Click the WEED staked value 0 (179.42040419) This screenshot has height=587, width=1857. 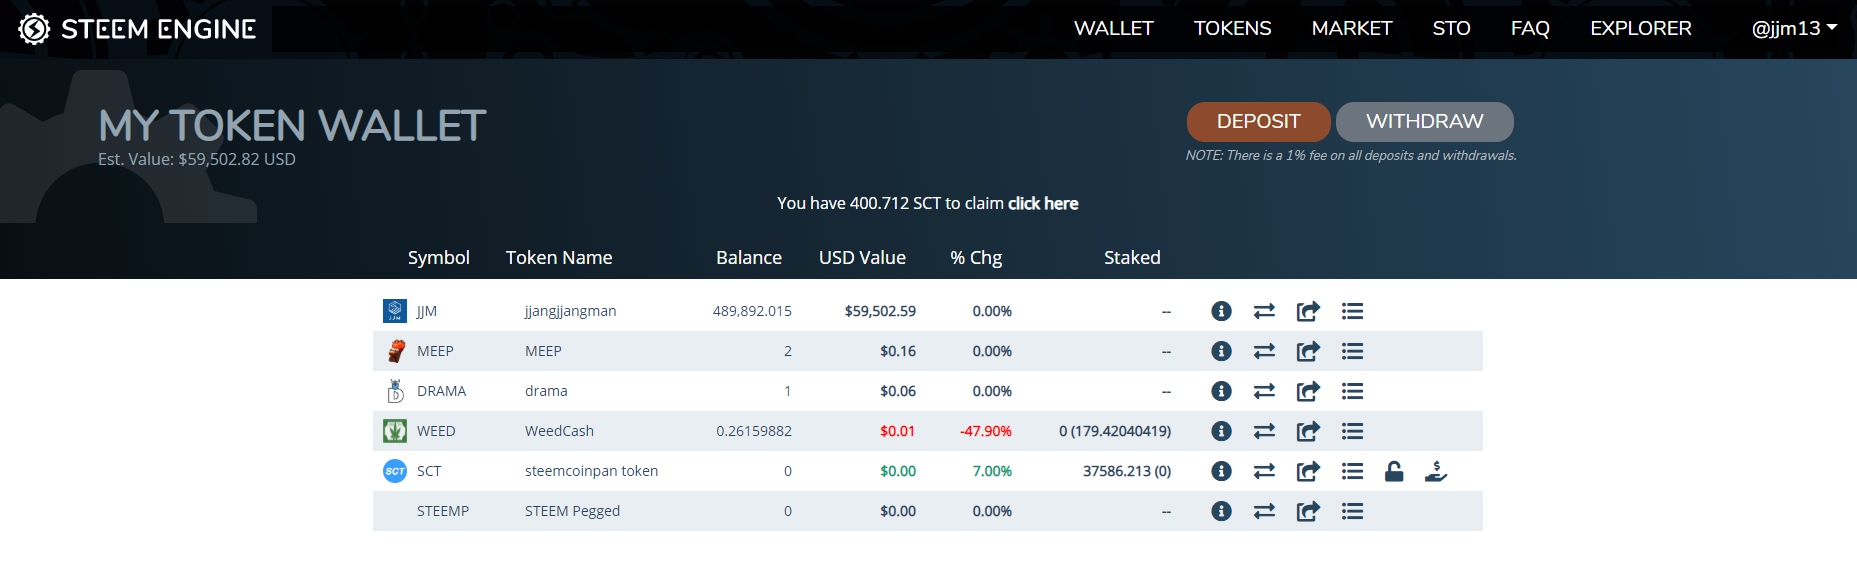[x=1115, y=431]
